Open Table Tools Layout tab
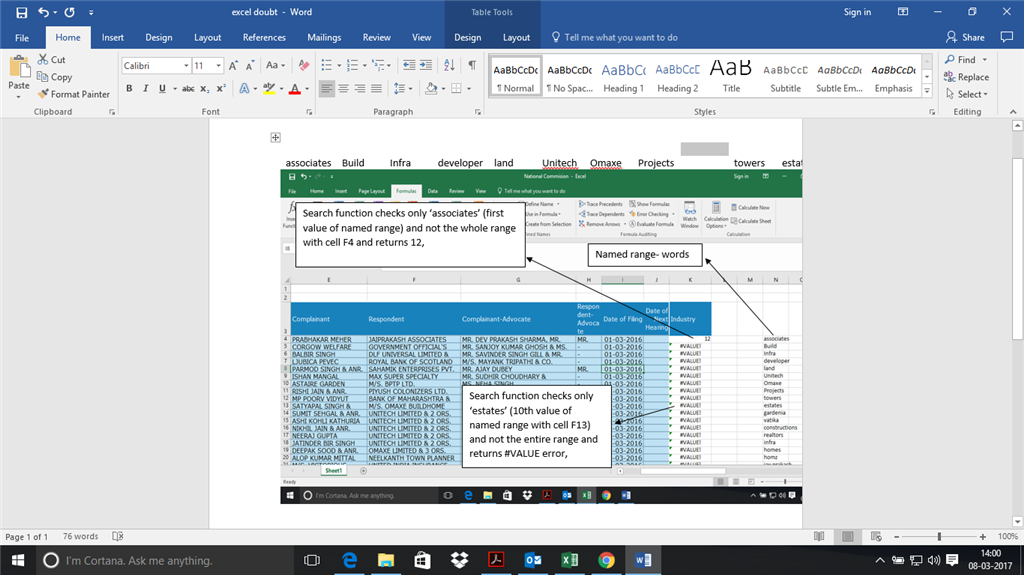The height and width of the screenshot is (575, 1024). 516,37
